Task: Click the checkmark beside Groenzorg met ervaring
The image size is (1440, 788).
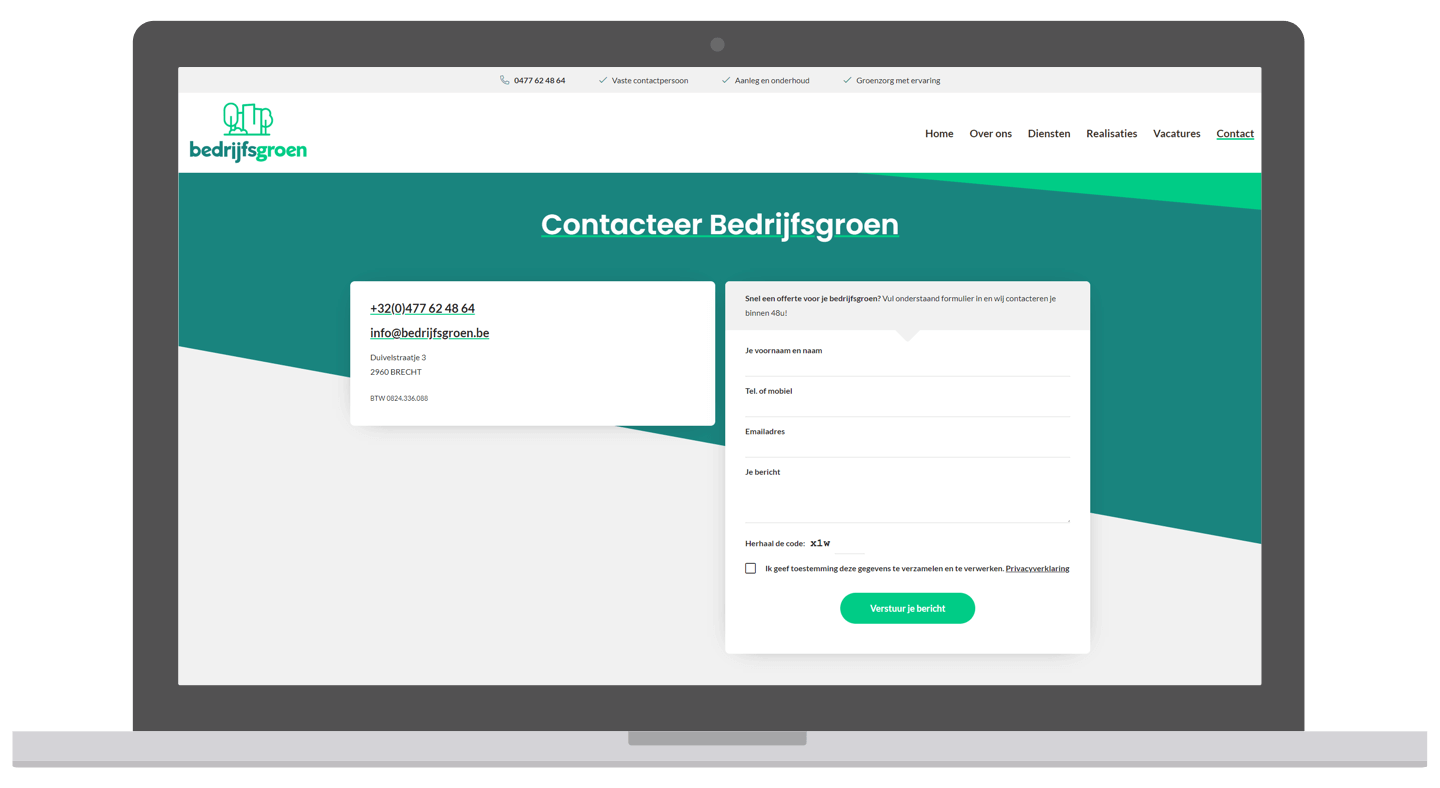Action: pyautogui.click(x=847, y=80)
